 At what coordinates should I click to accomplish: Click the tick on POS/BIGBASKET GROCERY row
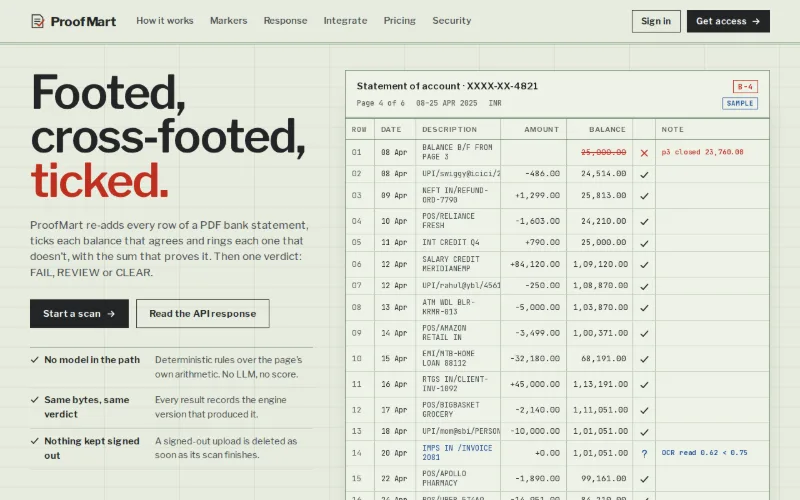(644, 410)
